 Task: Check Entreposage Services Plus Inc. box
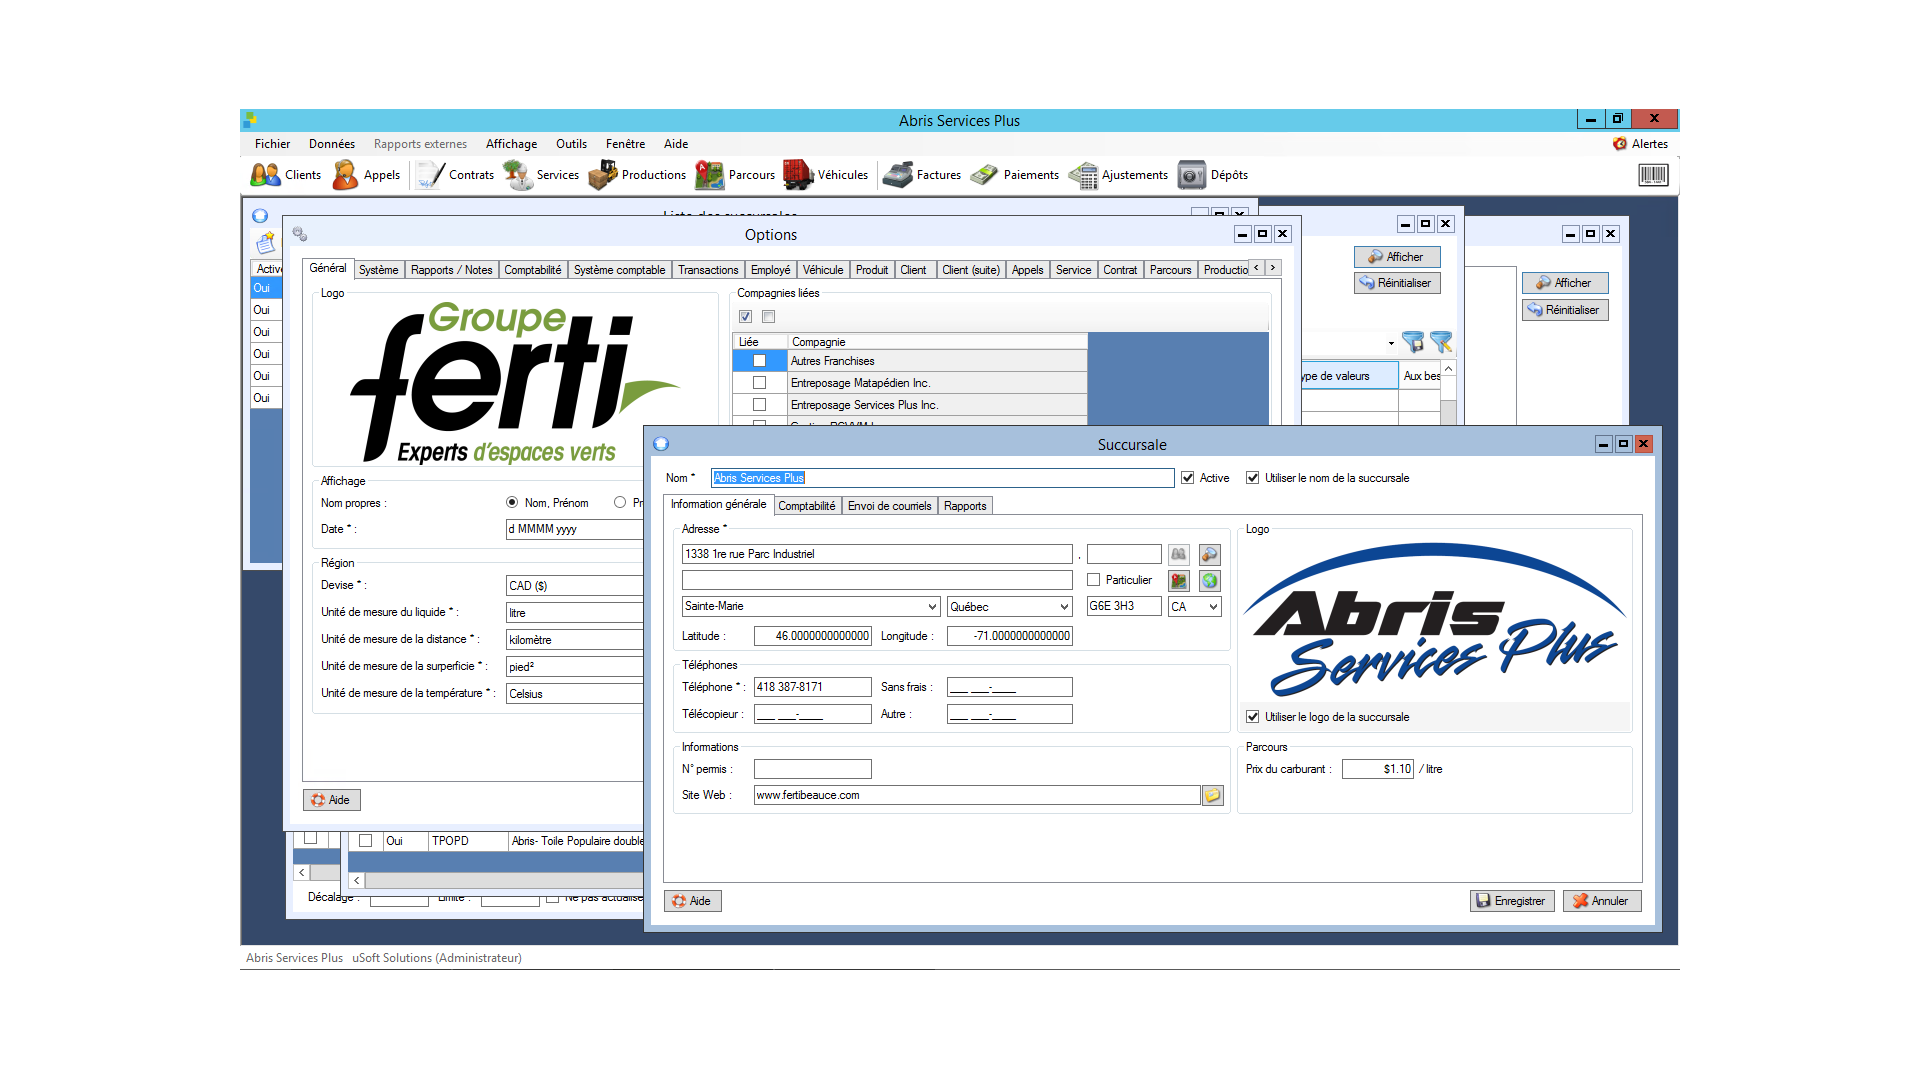(760, 405)
